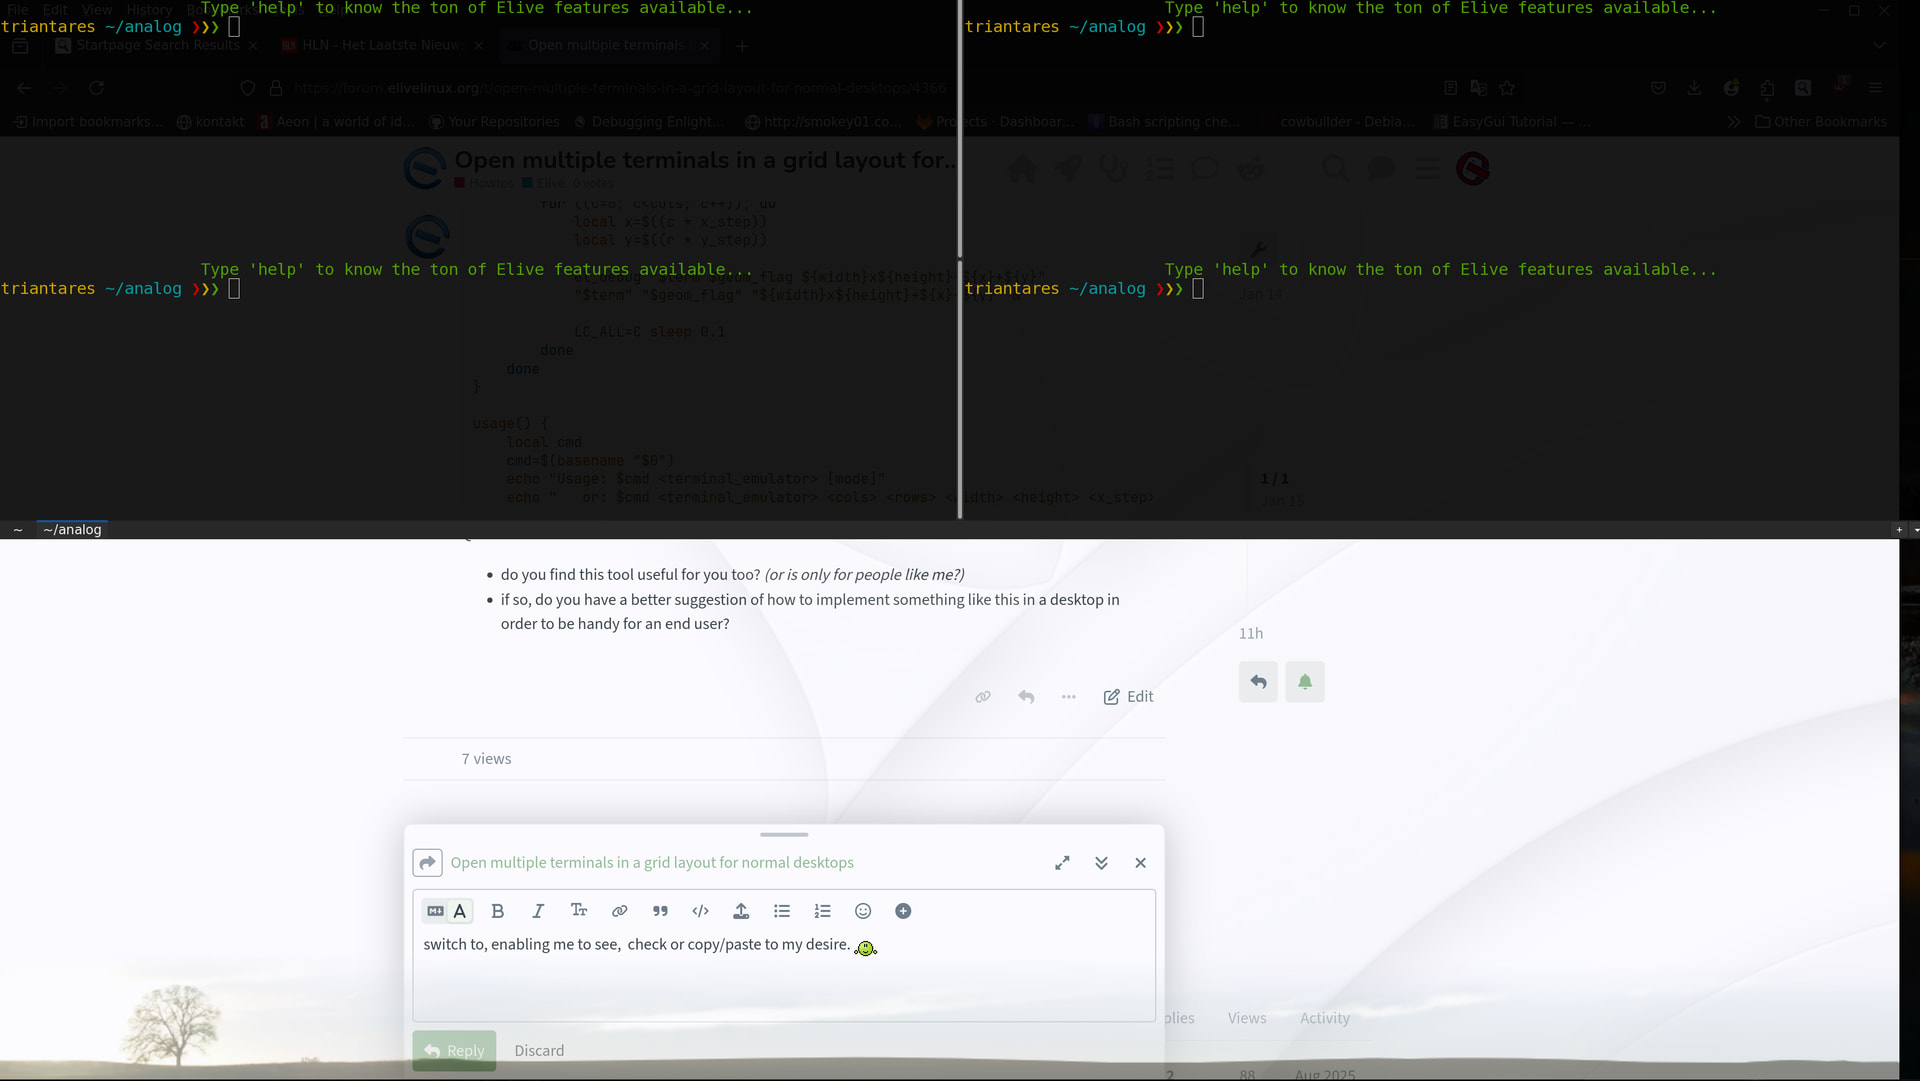Insert a bulleted list
The image size is (1920, 1081).
[782, 911]
